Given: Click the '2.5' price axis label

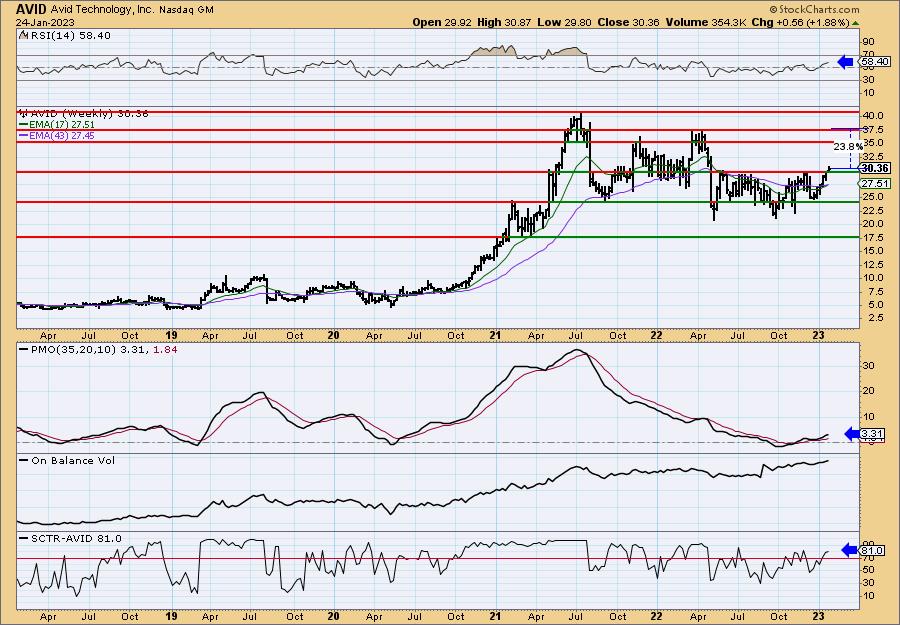Looking at the screenshot, I should click(x=874, y=318).
